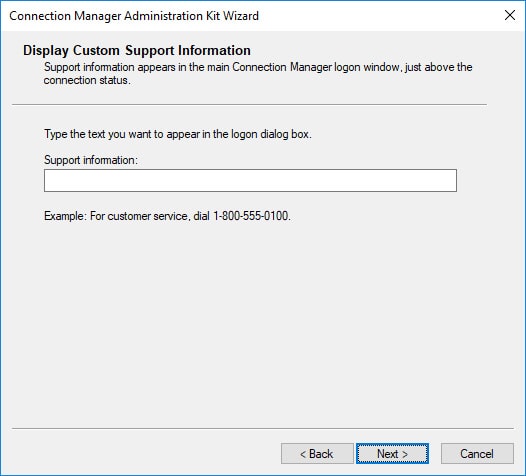Click the 1-800-555-0100 example phone number

[252, 216]
